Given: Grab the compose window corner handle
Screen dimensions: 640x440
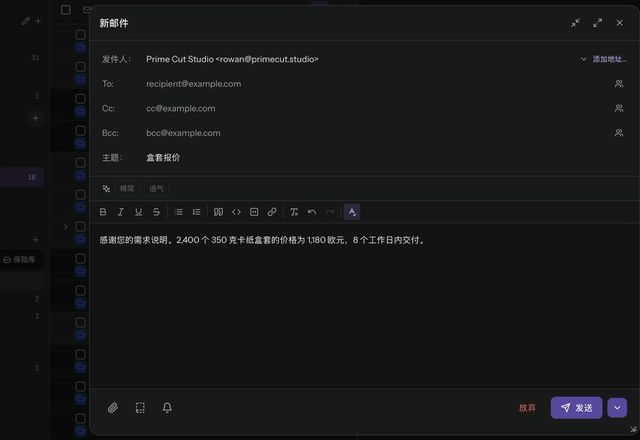Looking at the screenshot, I should coord(633,429).
